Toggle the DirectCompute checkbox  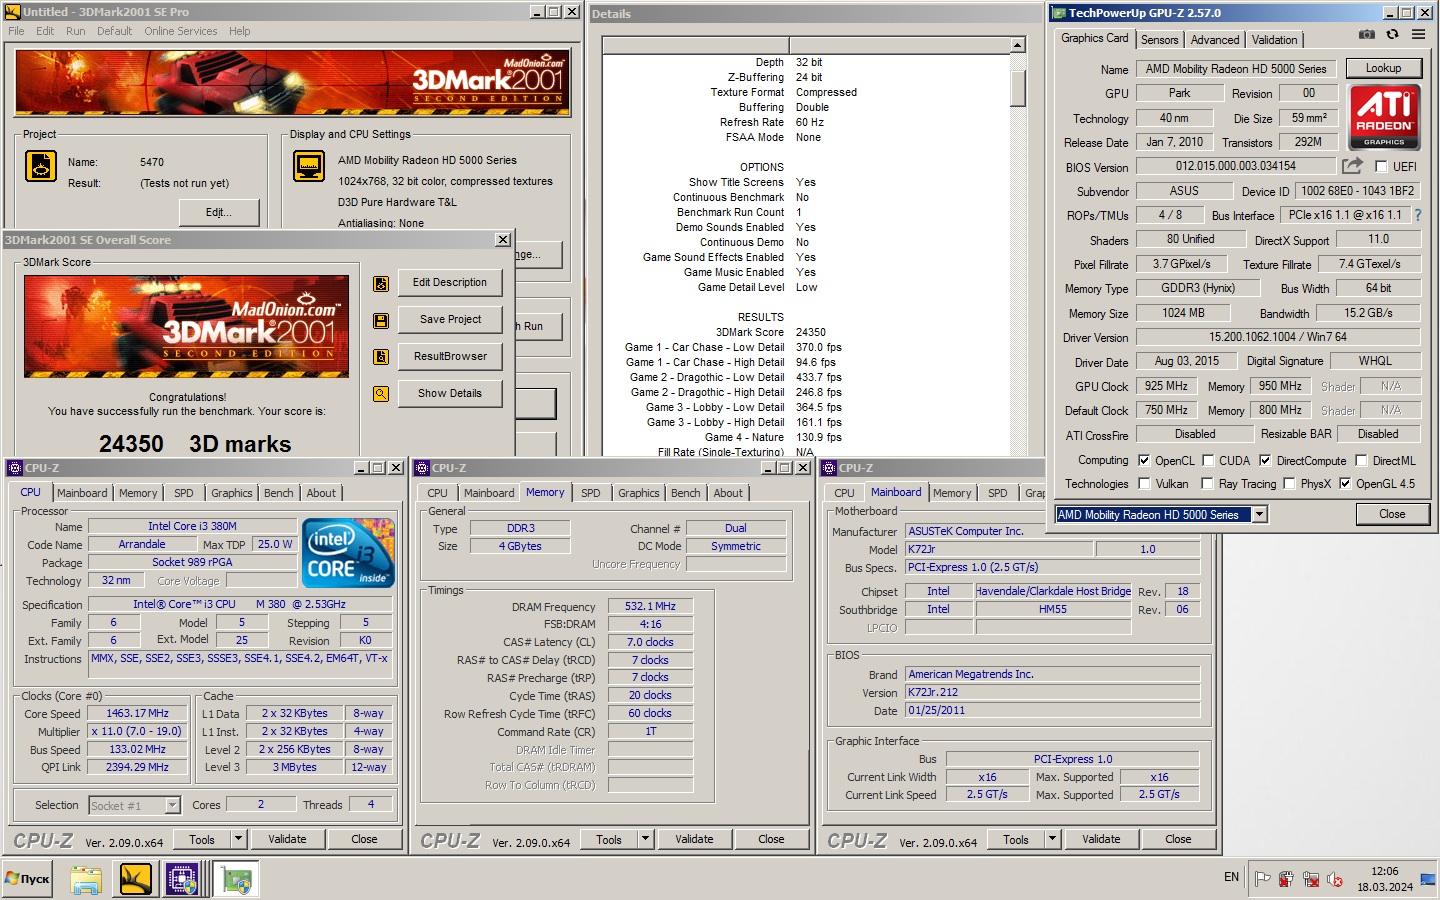coord(1265,461)
